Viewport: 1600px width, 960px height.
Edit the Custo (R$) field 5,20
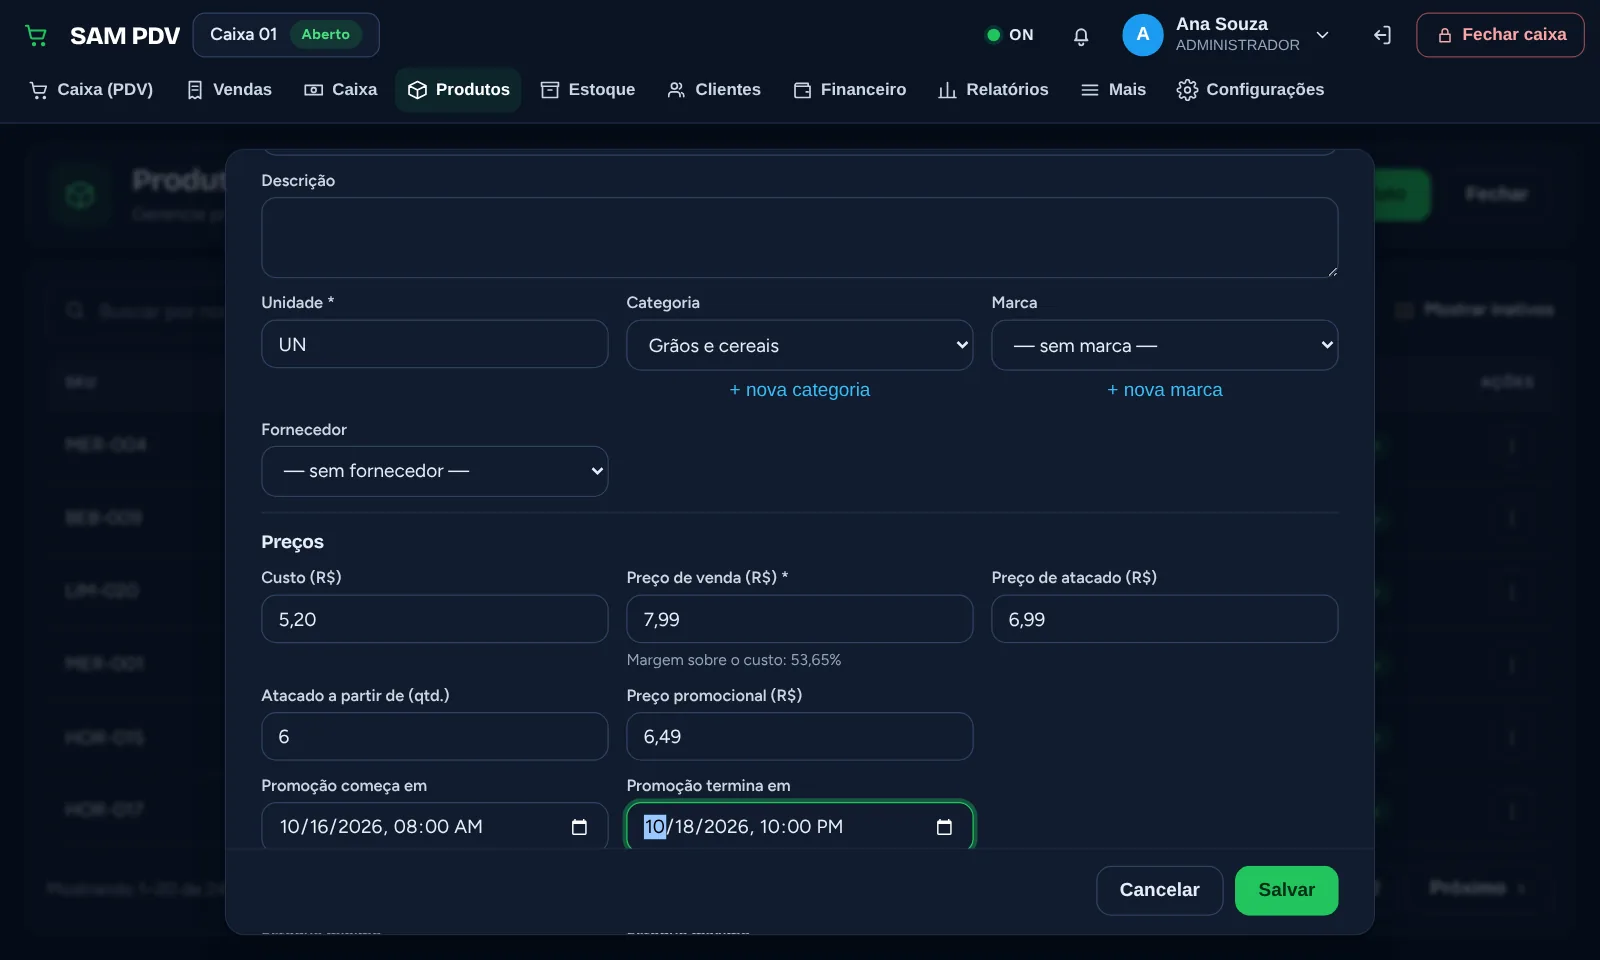(434, 619)
